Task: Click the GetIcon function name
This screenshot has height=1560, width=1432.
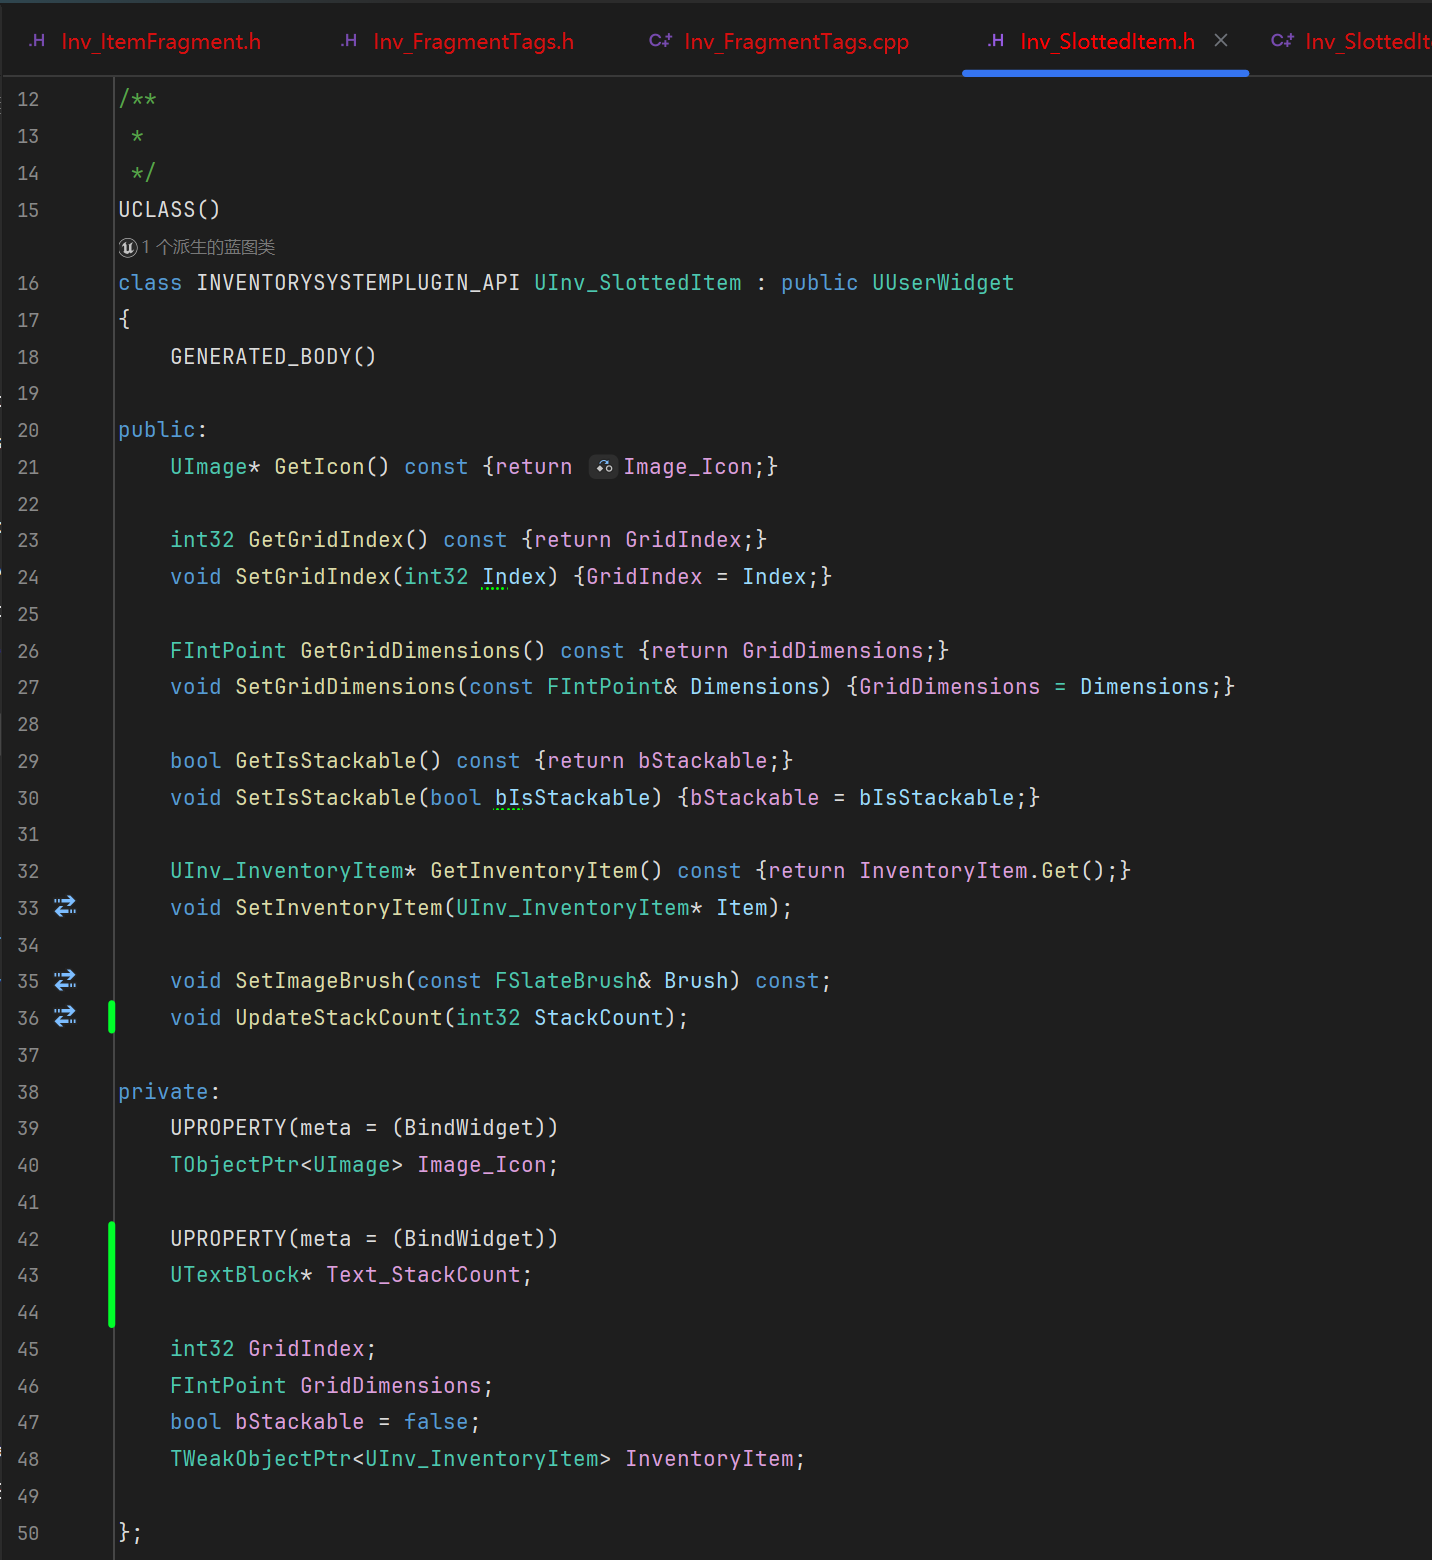Action: coord(320,467)
